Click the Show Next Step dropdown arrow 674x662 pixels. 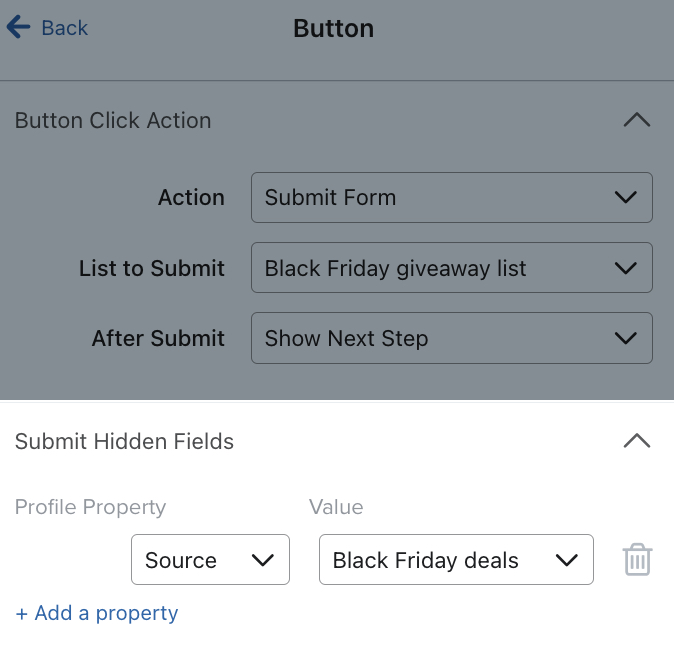[626, 338]
